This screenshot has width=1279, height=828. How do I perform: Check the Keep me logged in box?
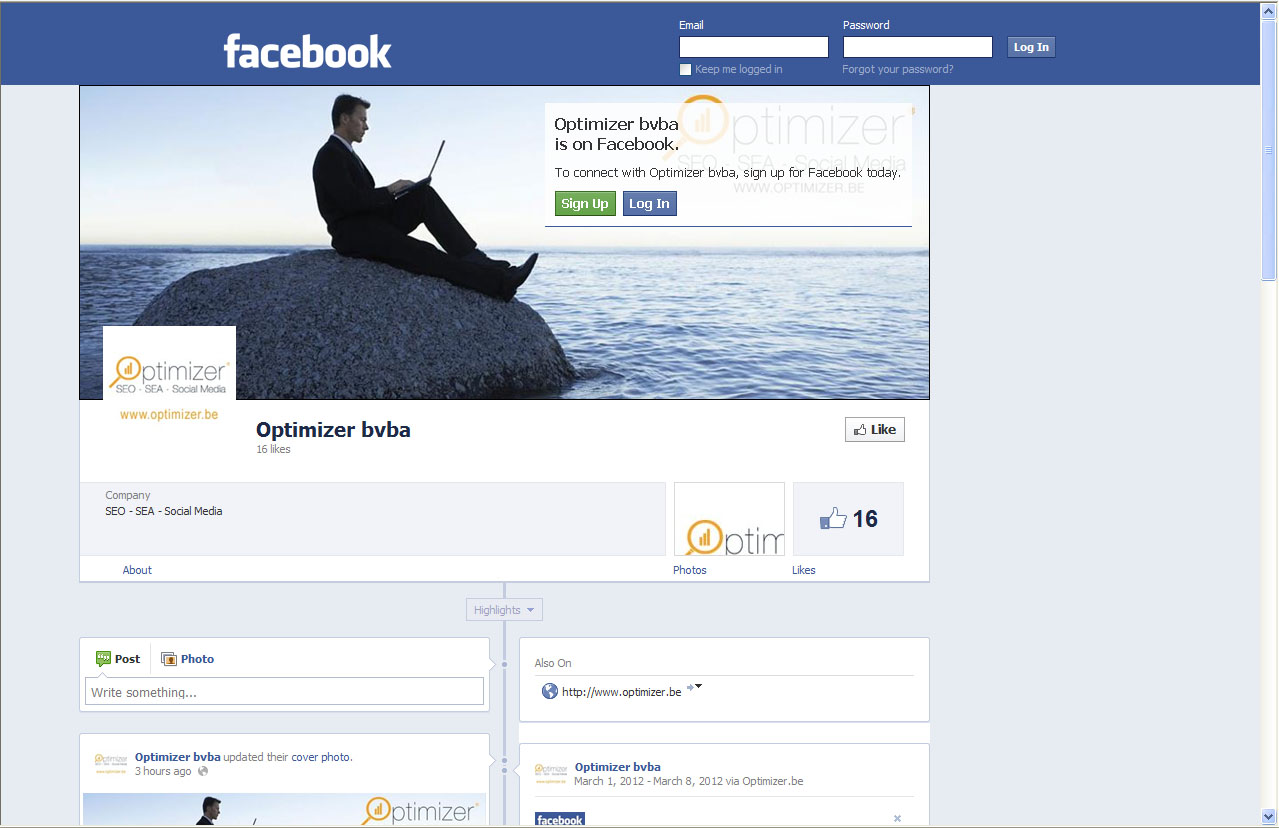pos(685,70)
